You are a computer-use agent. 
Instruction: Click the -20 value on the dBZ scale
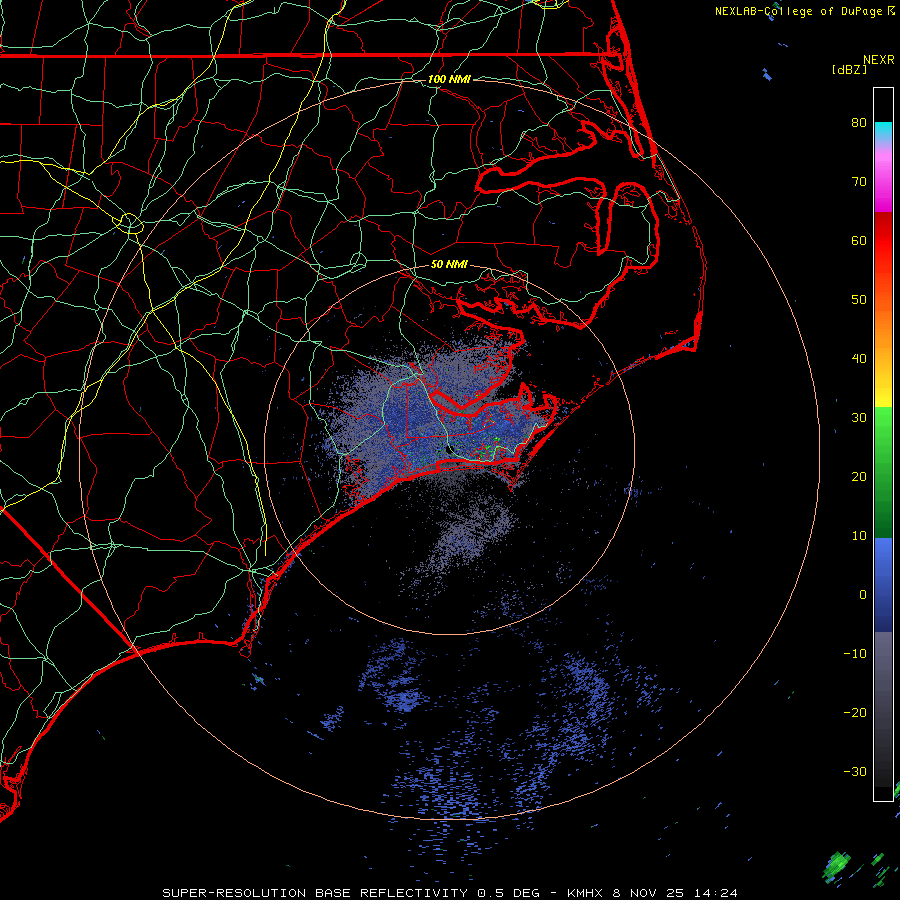coord(855,713)
